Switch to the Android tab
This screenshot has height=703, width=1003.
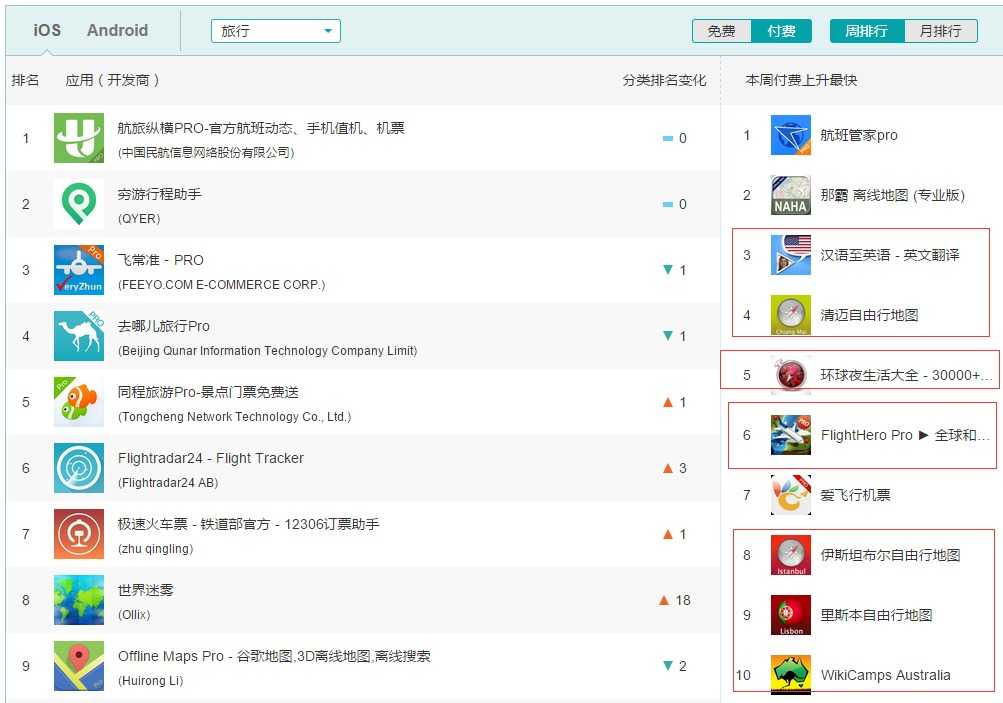(117, 30)
